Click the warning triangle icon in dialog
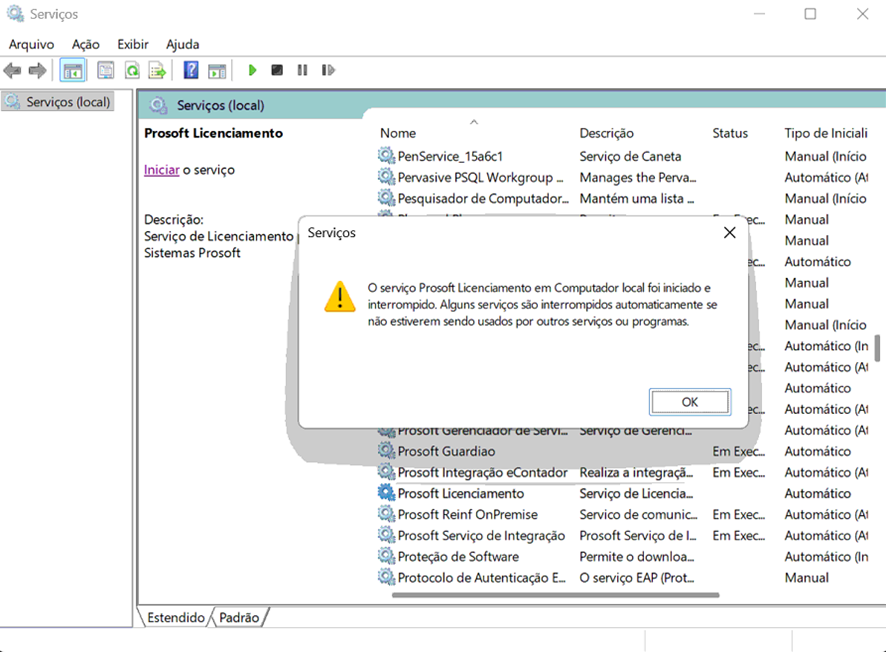The width and height of the screenshot is (886, 652). pos(340,297)
